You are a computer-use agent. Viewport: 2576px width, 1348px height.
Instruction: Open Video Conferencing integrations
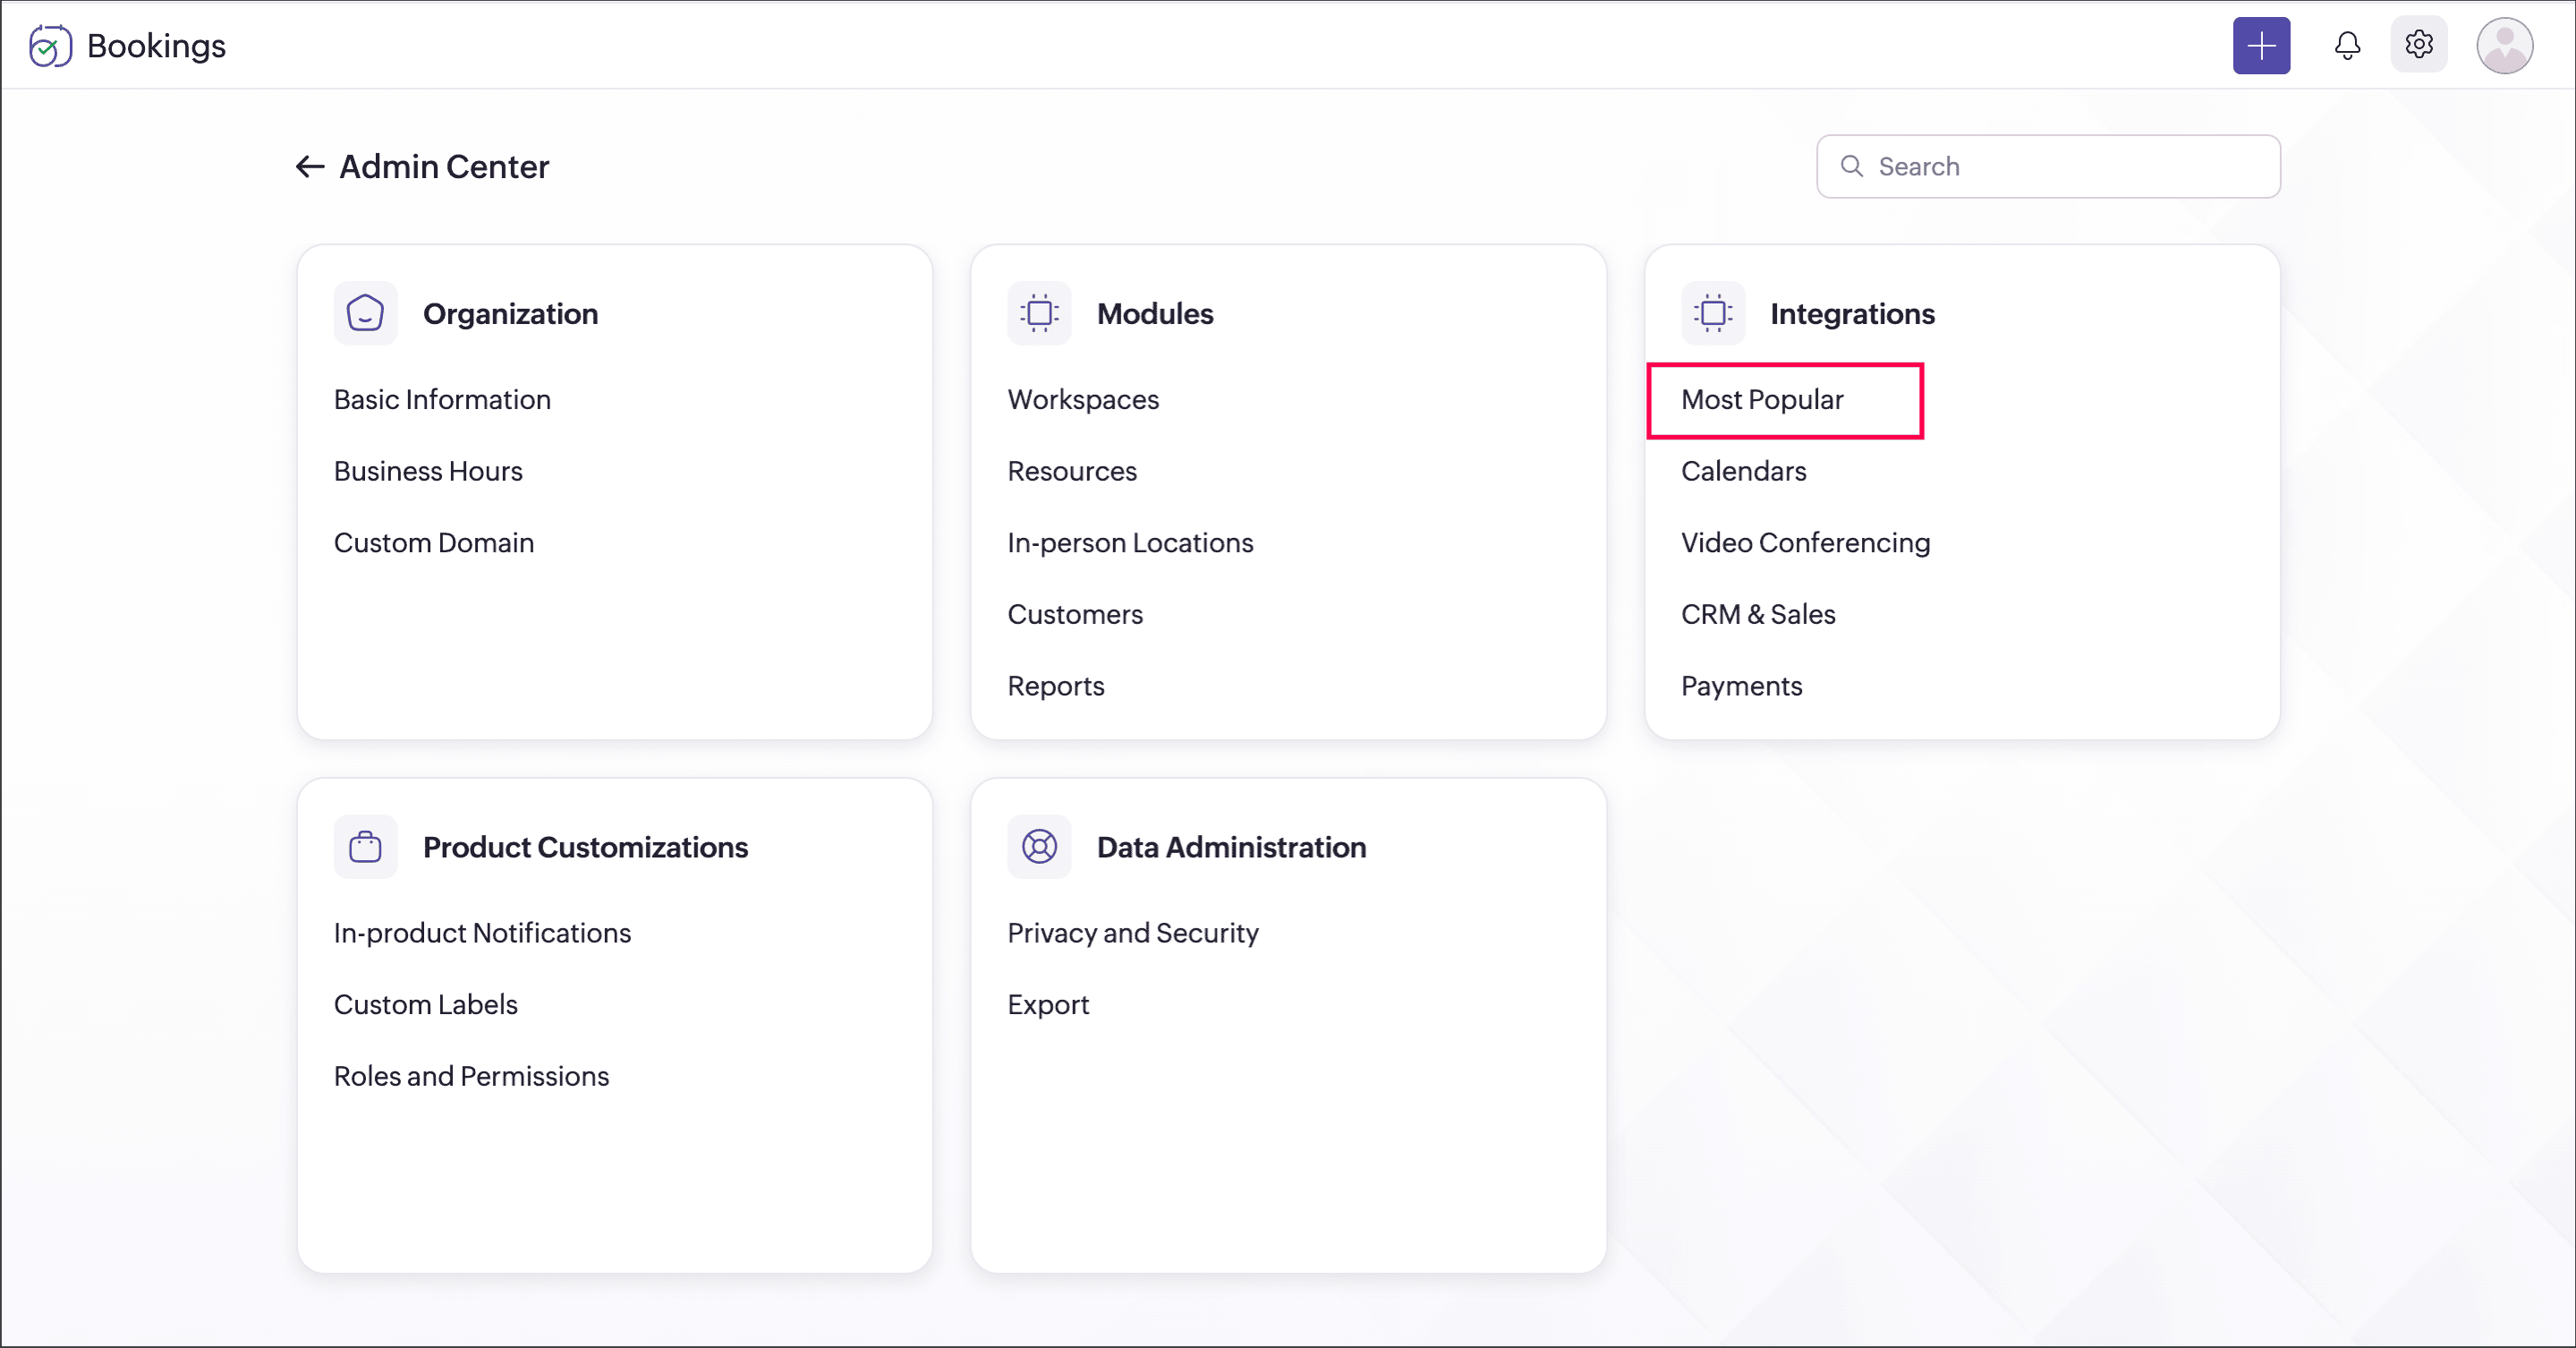(1805, 543)
